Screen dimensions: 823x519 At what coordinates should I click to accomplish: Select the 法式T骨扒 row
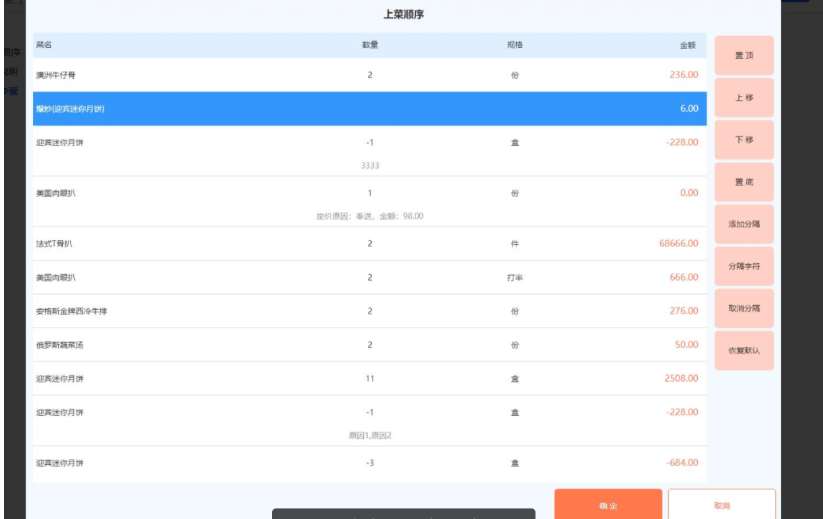coord(369,243)
